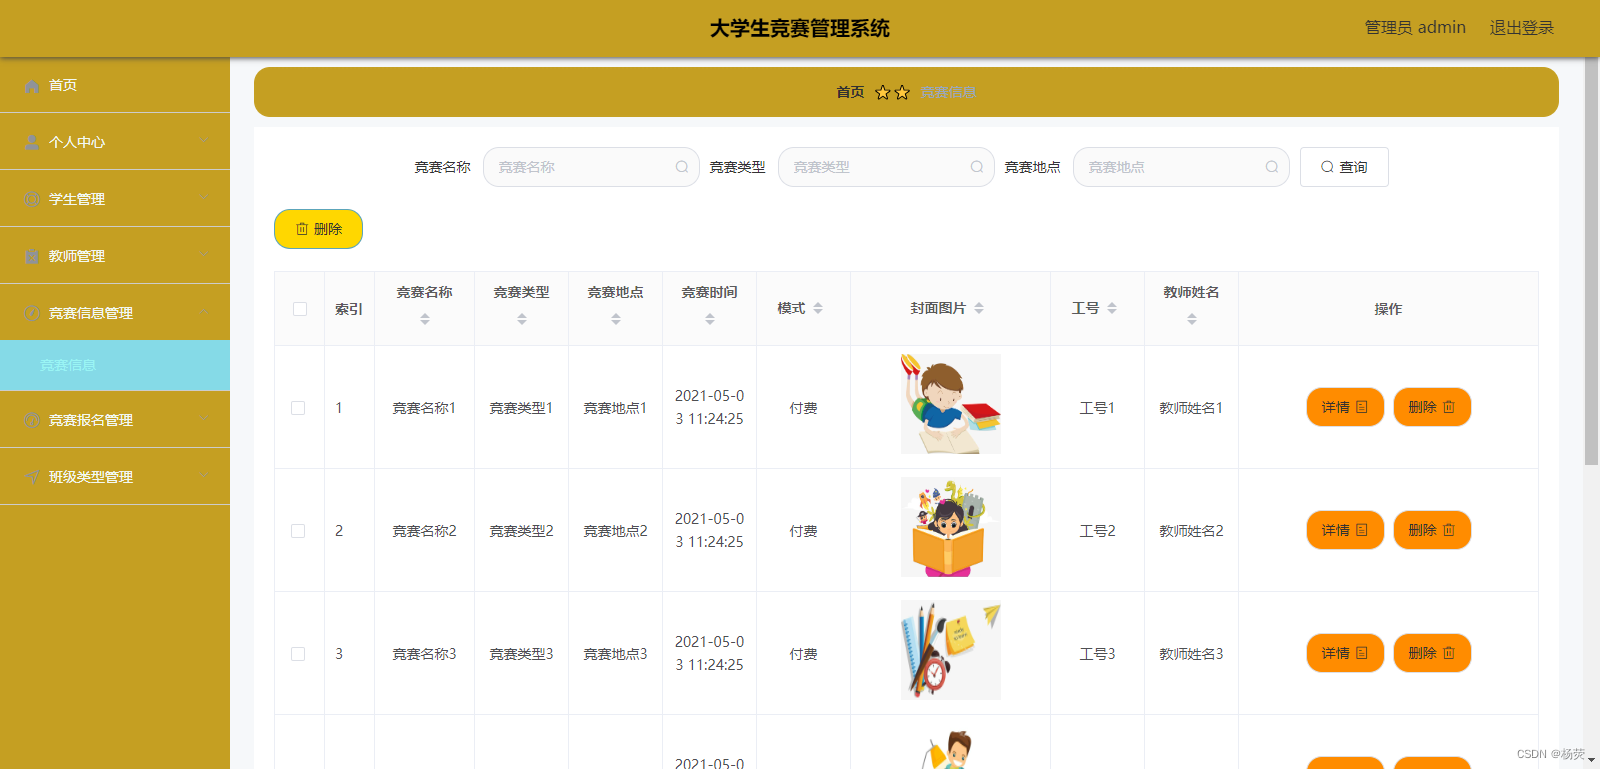Sort by 竞赛名称 column arrows
The height and width of the screenshot is (769, 1600).
[x=425, y=319]
